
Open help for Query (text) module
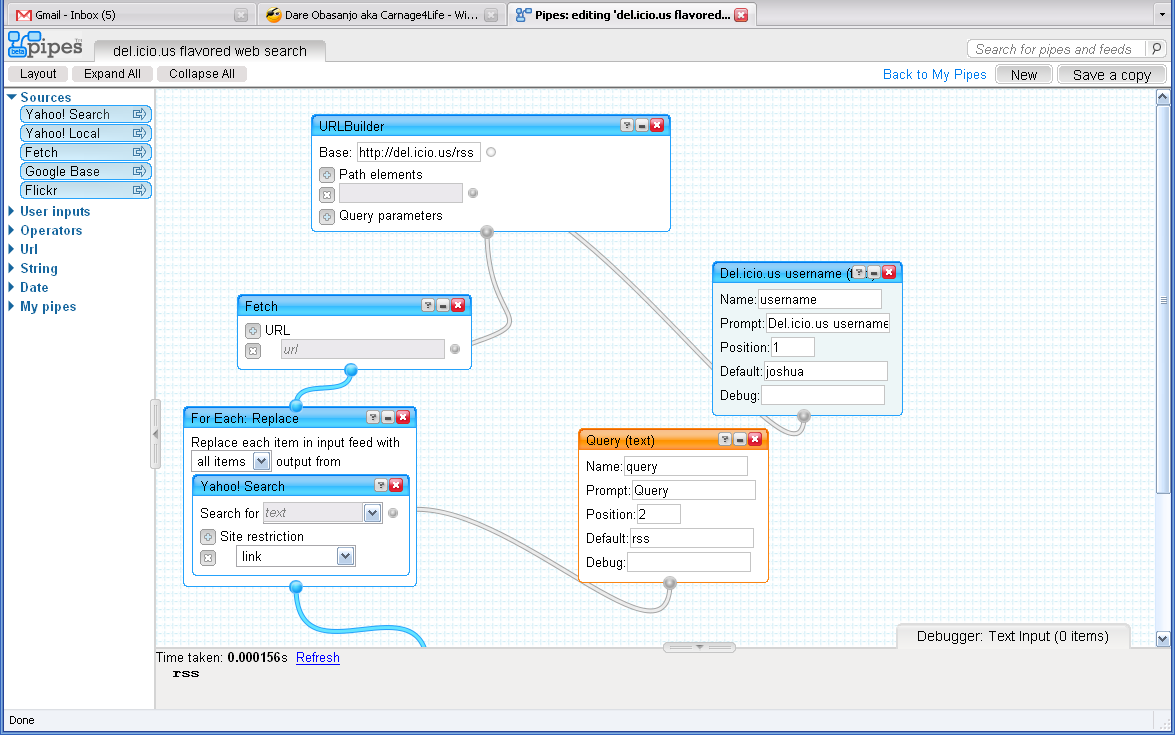click(x=725, y=439)
